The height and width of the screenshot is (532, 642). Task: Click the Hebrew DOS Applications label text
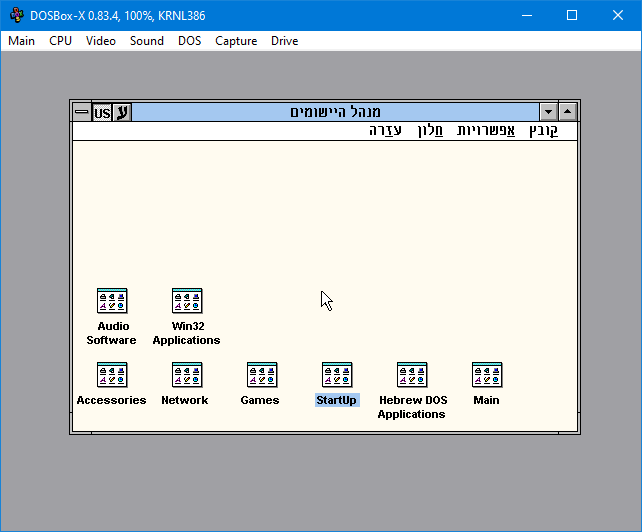click(412, 407)
